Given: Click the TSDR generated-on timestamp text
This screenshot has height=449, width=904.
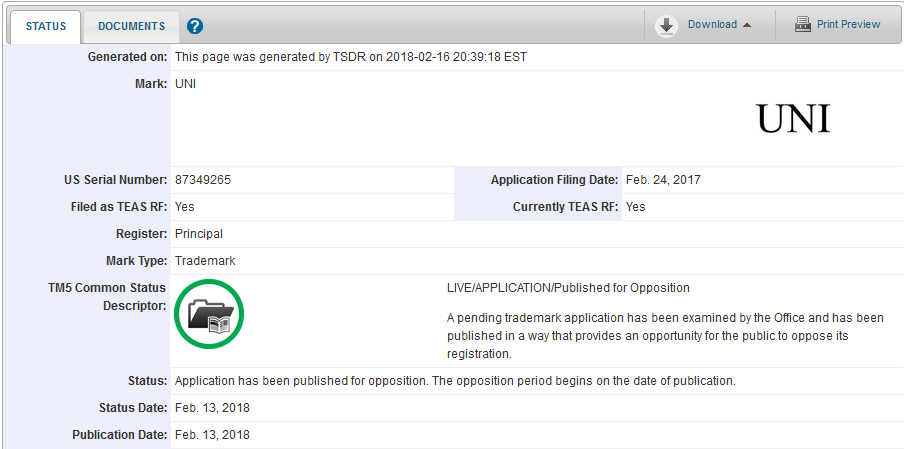Looking at the screenshot, I should click(x=351, y=57).
